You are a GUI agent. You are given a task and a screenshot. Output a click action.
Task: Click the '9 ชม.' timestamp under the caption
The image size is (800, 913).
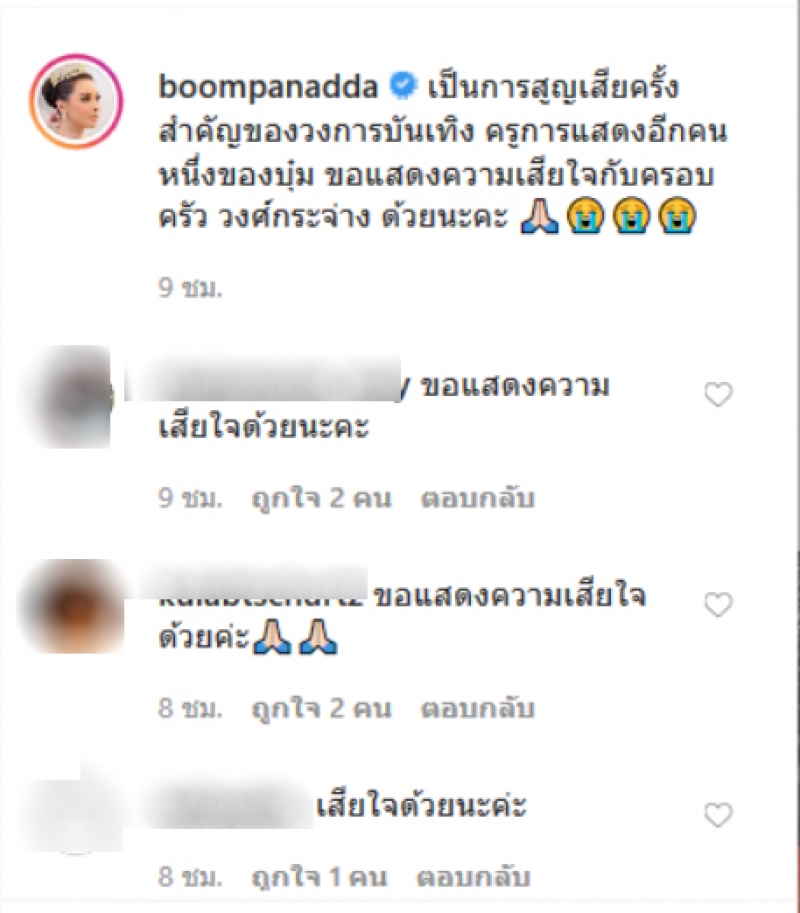click(x=190, y=288)
